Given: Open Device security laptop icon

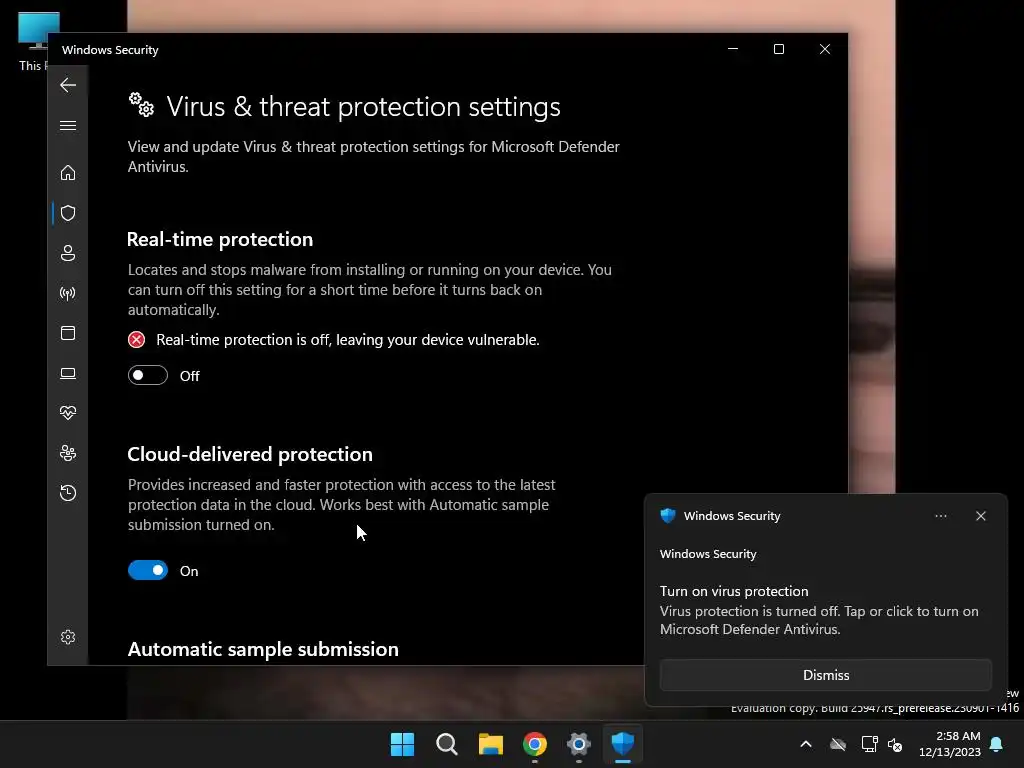Looking at the screenshot, I should tap(68, 374).
